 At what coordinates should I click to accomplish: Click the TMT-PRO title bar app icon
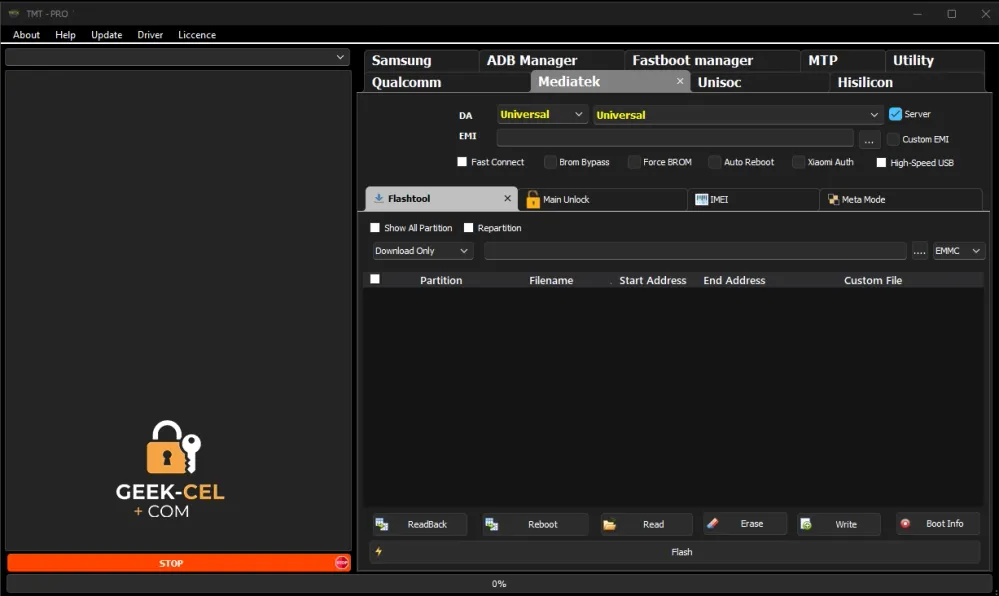[13, 13]
